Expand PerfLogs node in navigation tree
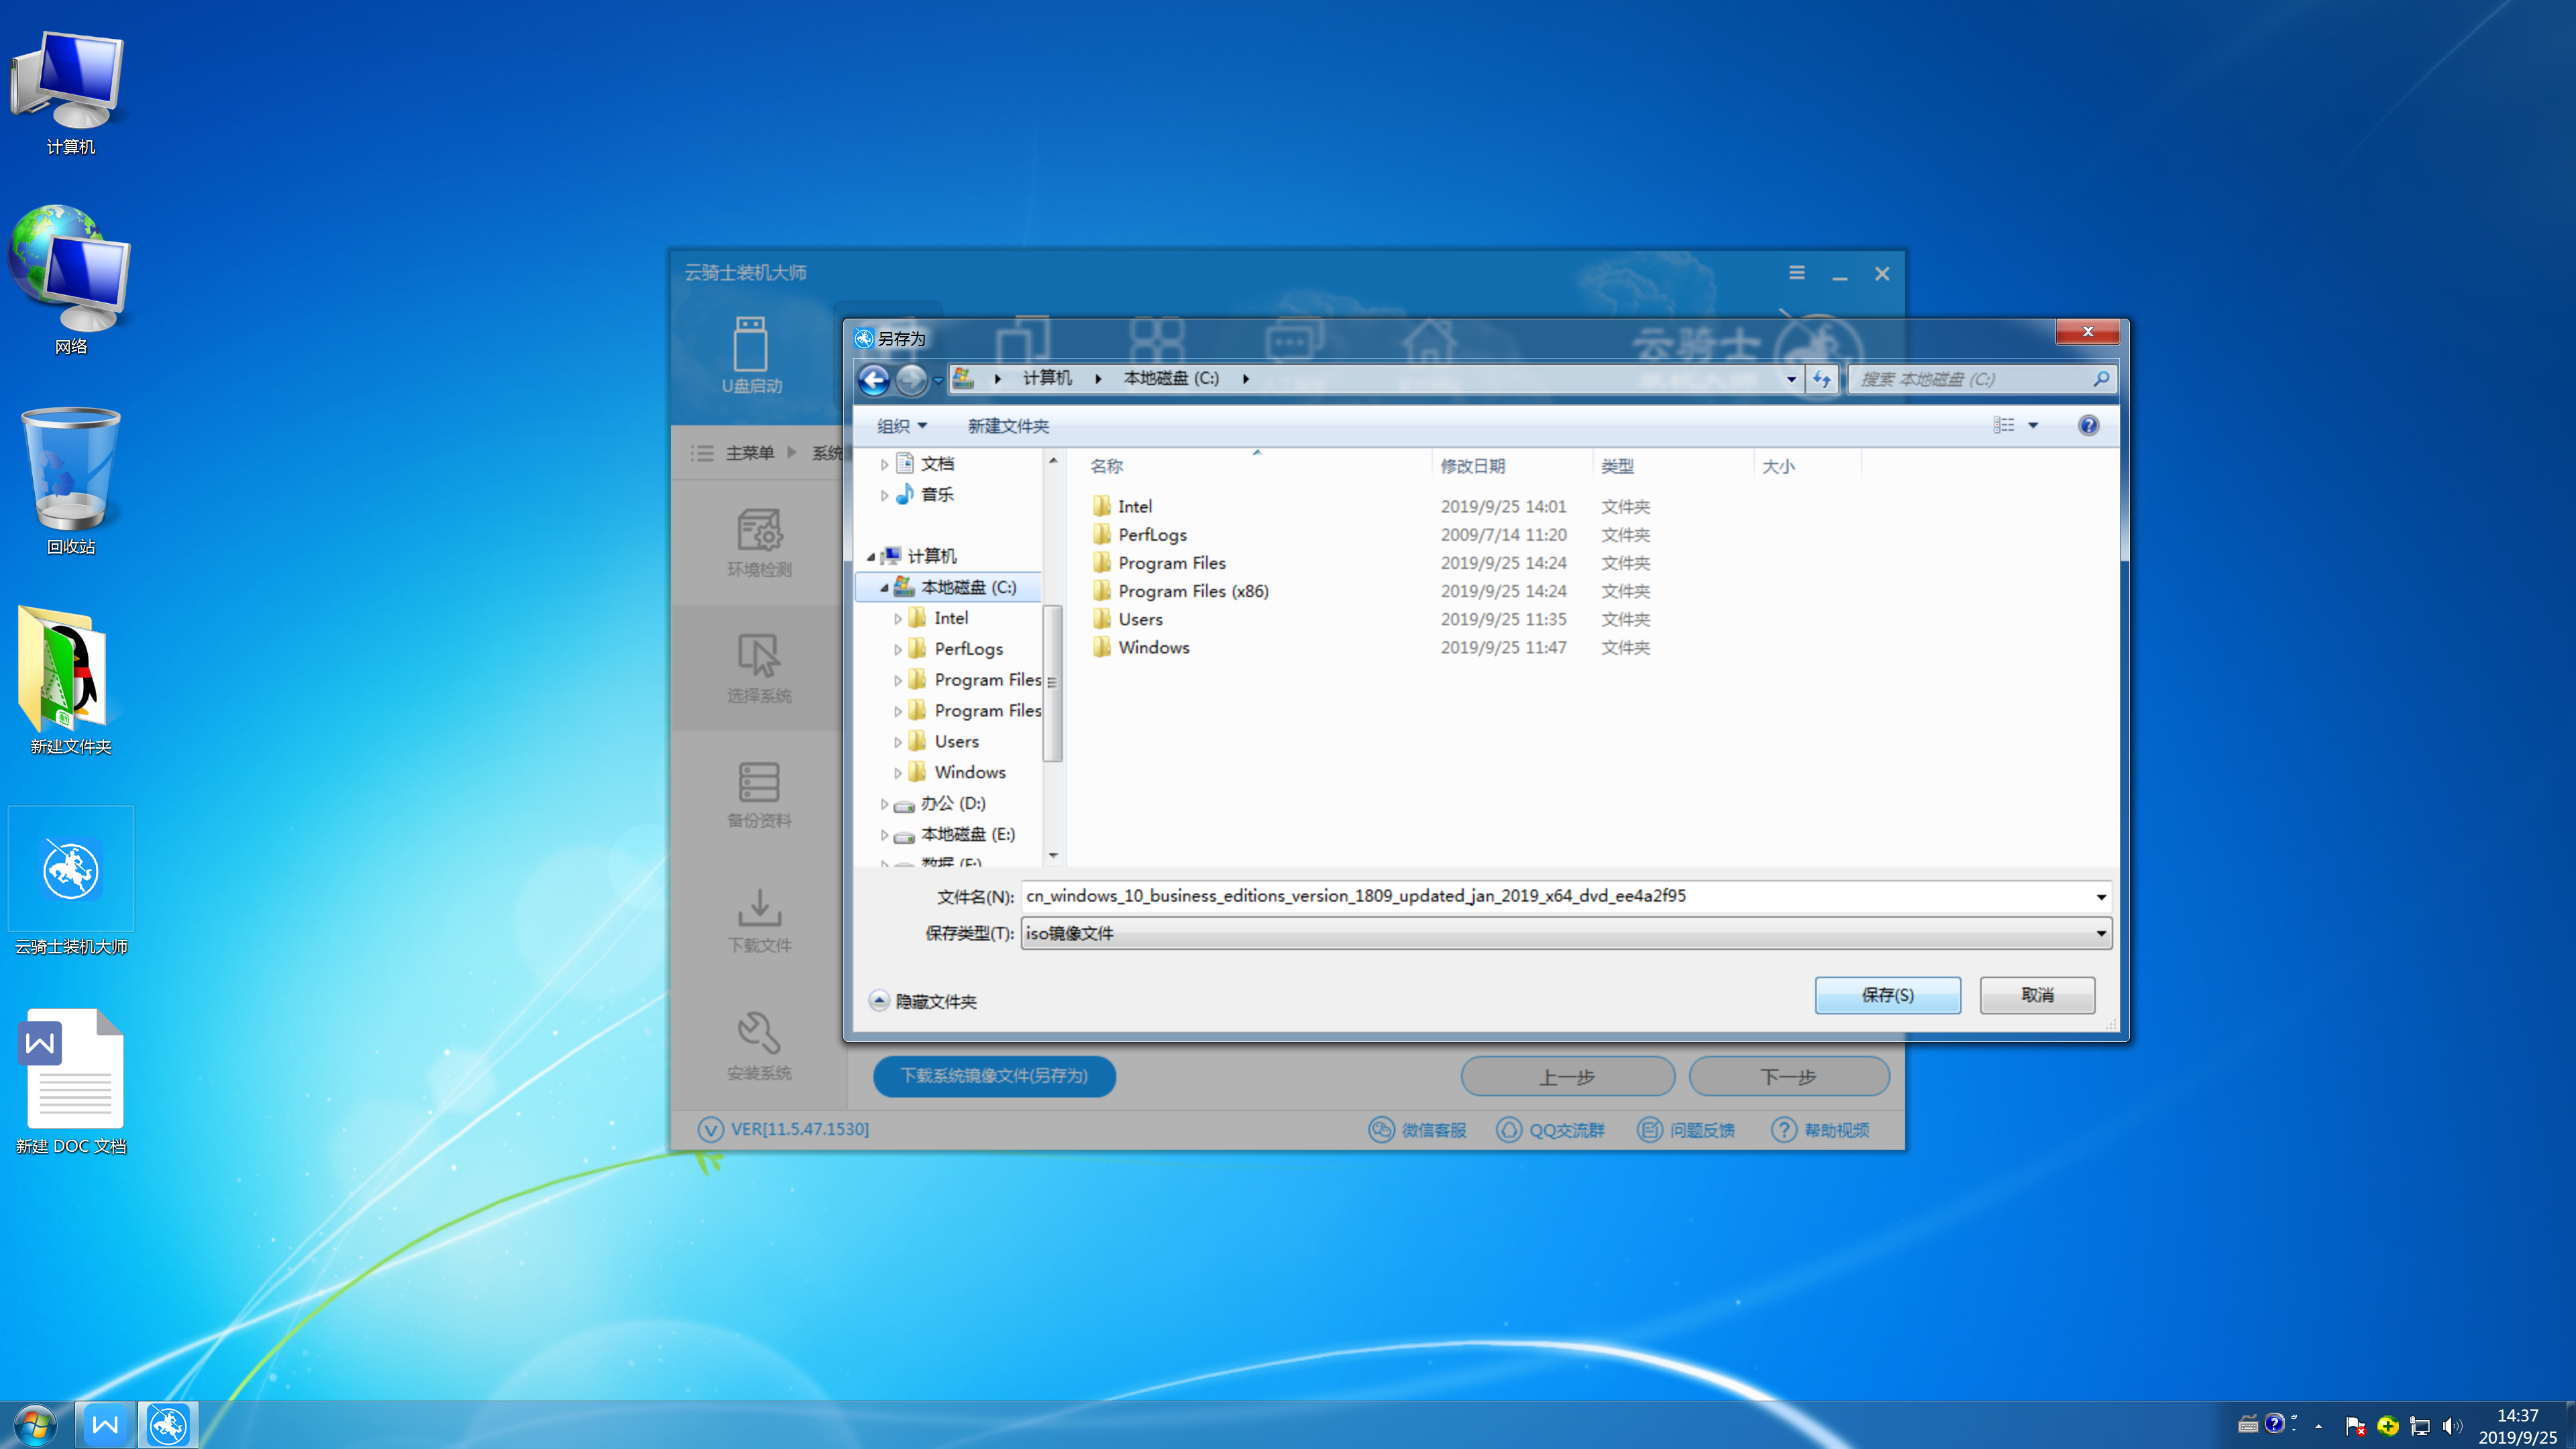The width and height of the screenshot is (2576, 1449). tap(898, 650)
